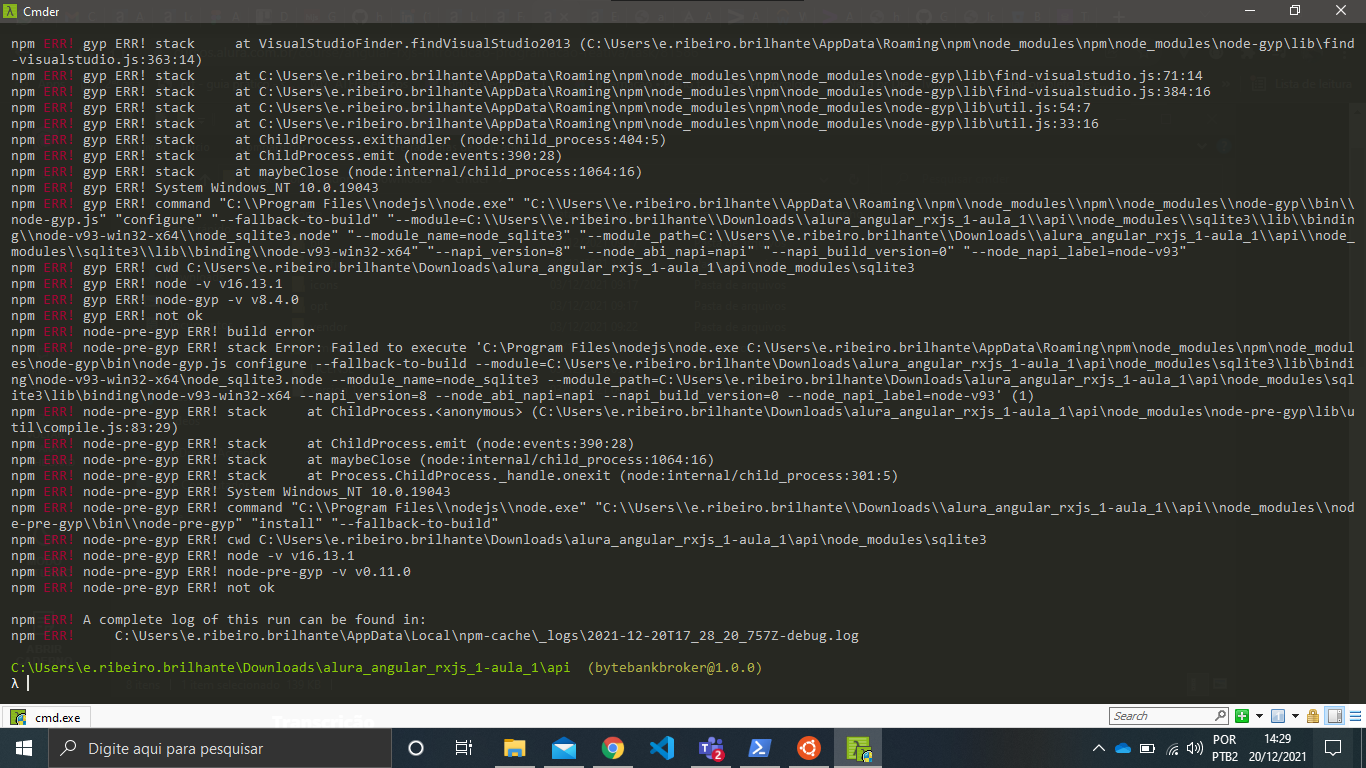
Task: Open Wi-Fi network tray icon
Action: pos(1172,748)
